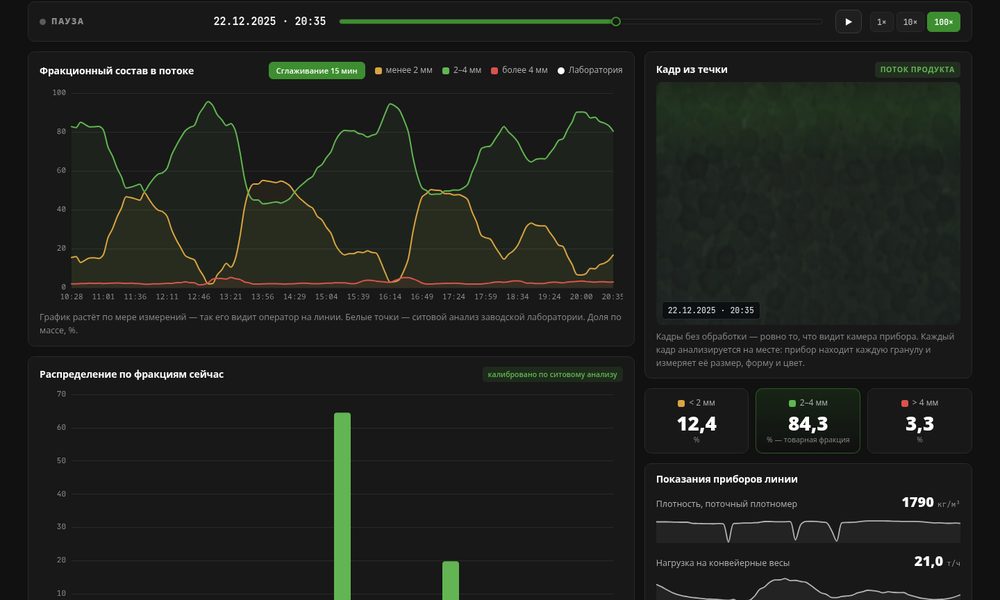Click the density value '1790'
Image resolution: width=1000 pixels, height=600 pixels.
point(917,502)
